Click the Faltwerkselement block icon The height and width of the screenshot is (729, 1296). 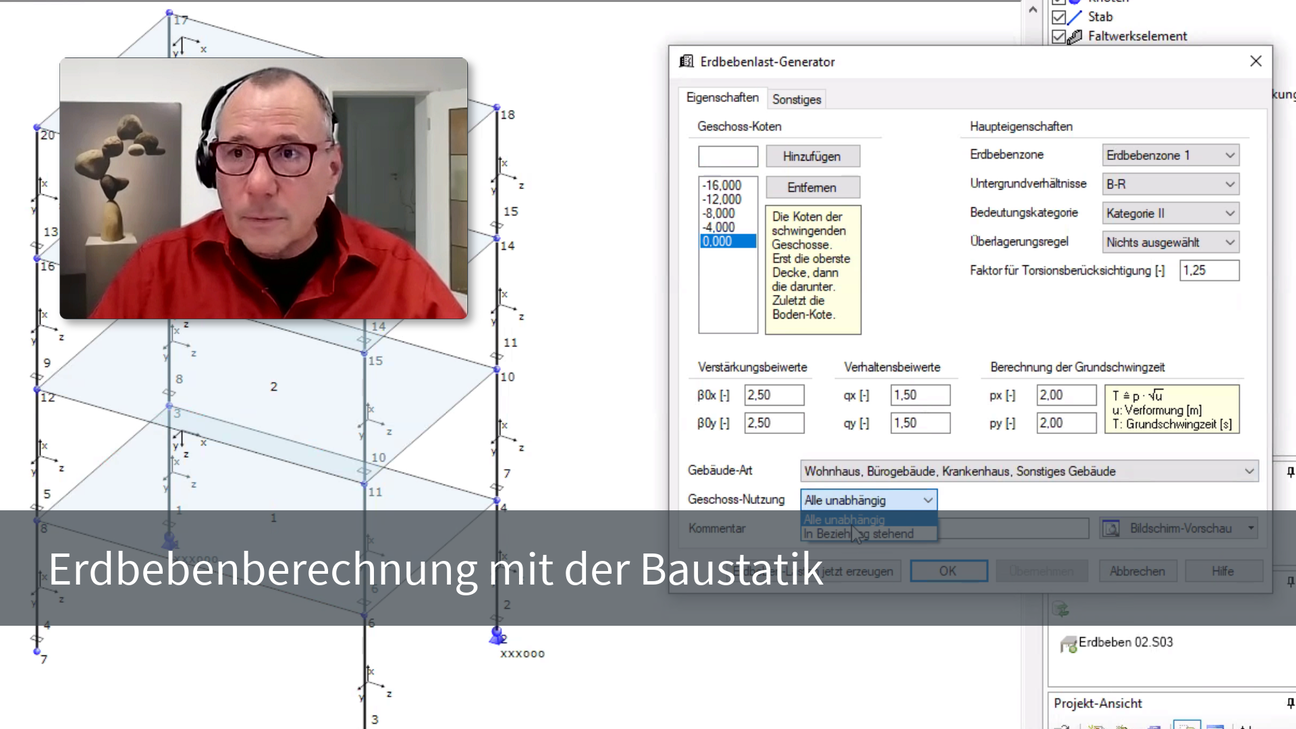click(1075, 37)
